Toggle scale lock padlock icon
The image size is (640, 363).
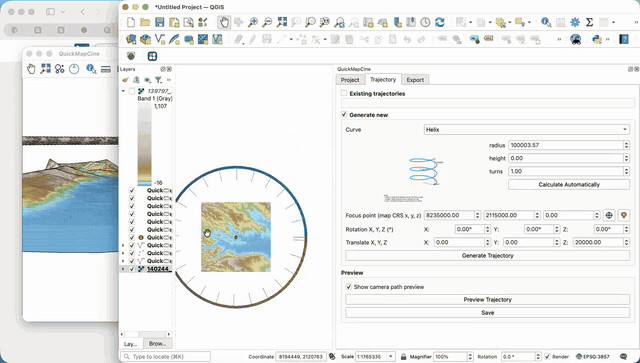(x=403, y=356)
